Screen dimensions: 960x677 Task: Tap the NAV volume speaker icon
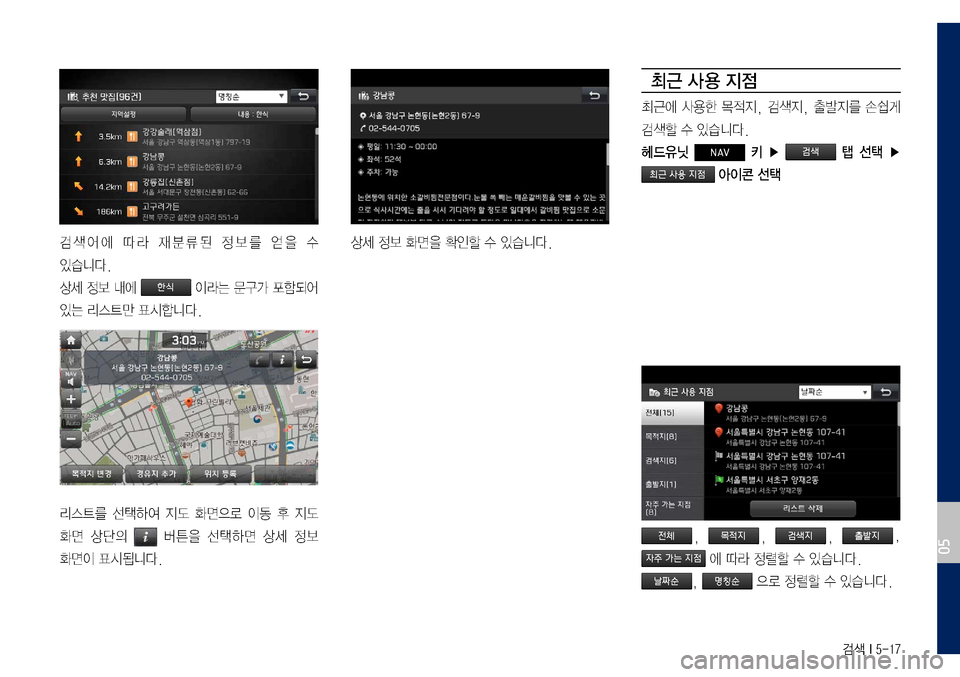71,378
